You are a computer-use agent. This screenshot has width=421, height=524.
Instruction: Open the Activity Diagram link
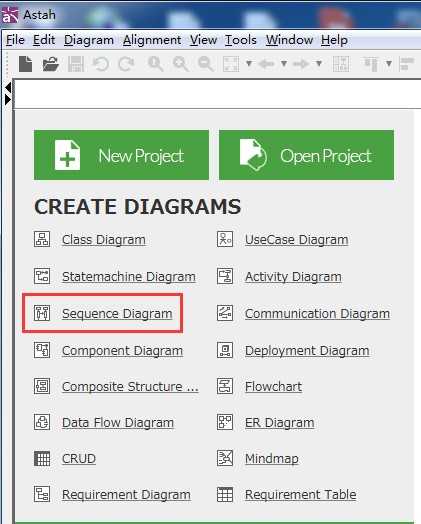(x=293, y=277)
